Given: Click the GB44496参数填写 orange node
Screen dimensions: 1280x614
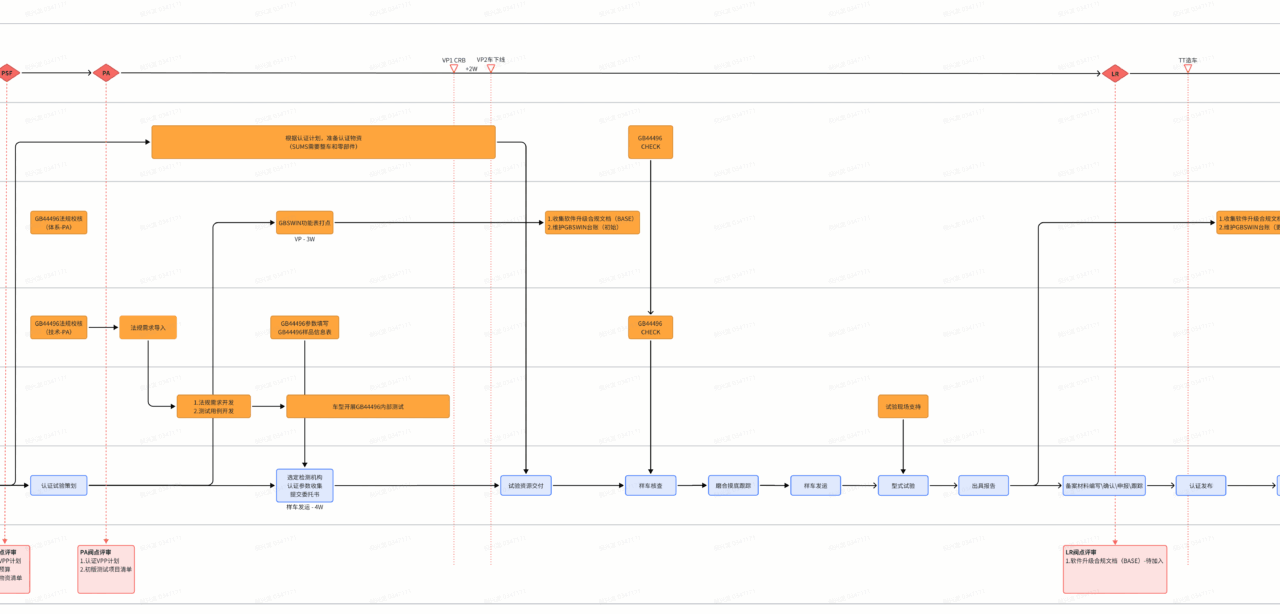Looking at the screenshot, I should 305,327.
